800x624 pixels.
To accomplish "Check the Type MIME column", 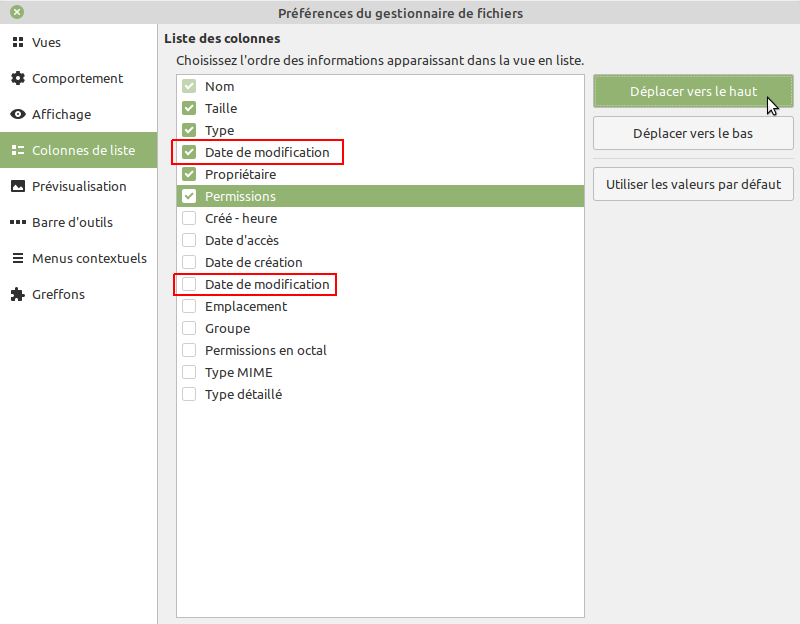I will (x=189, y=372).
